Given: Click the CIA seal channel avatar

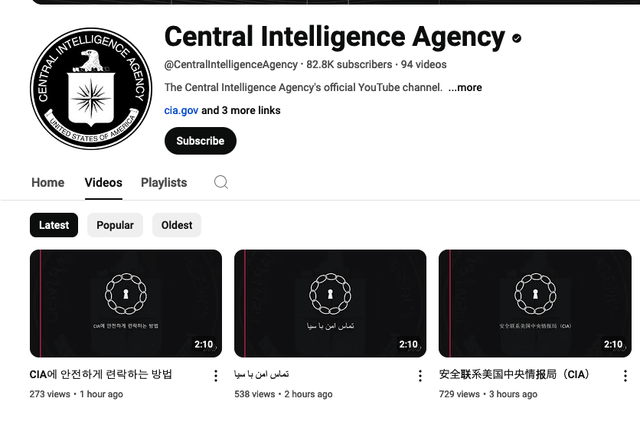Looking at the screenshot, I should click(x=91, y=89).
